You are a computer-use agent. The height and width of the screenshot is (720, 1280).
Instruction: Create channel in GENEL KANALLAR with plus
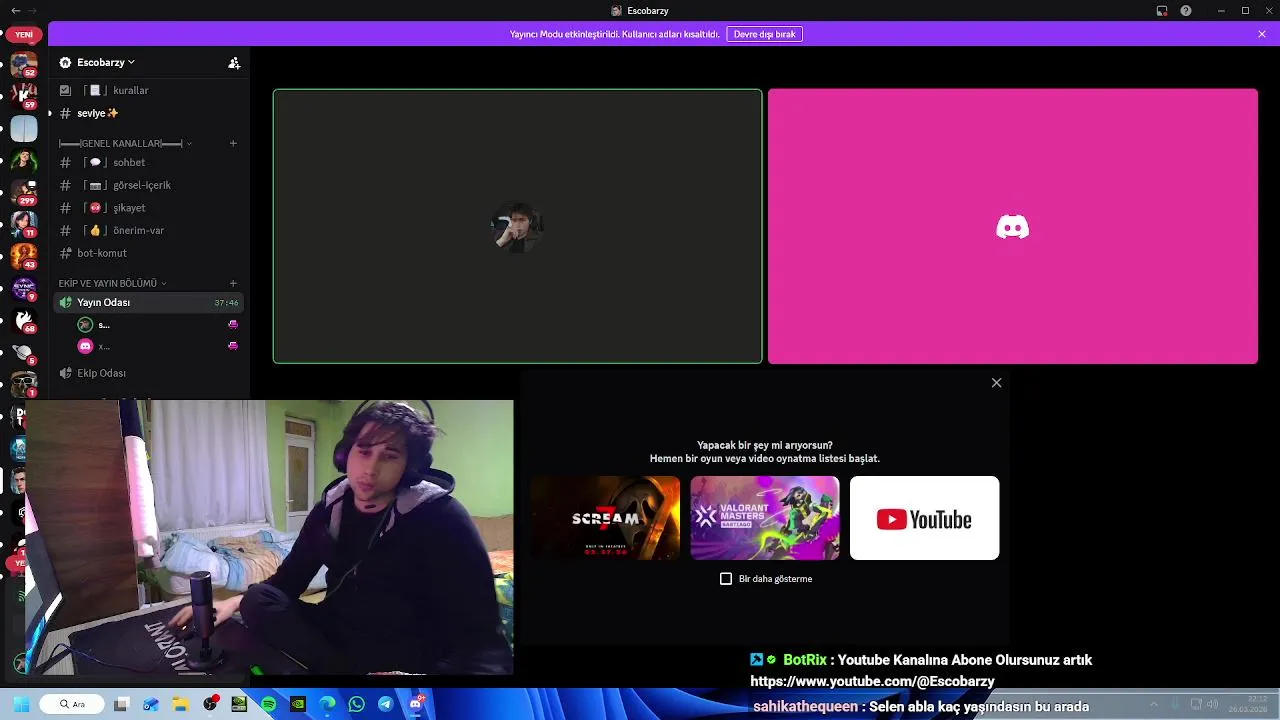coord(233,143)
